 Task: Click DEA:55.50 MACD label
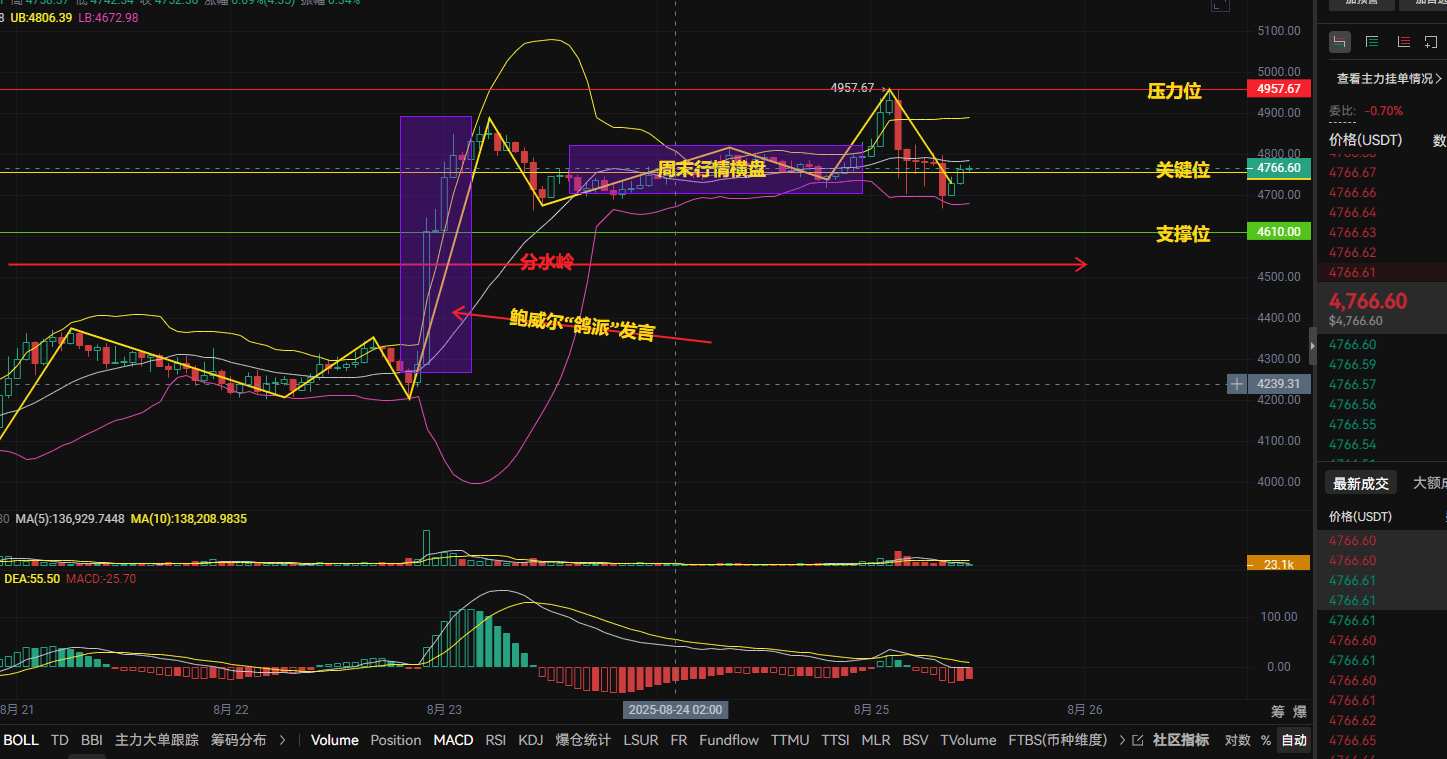click(30, 579)
